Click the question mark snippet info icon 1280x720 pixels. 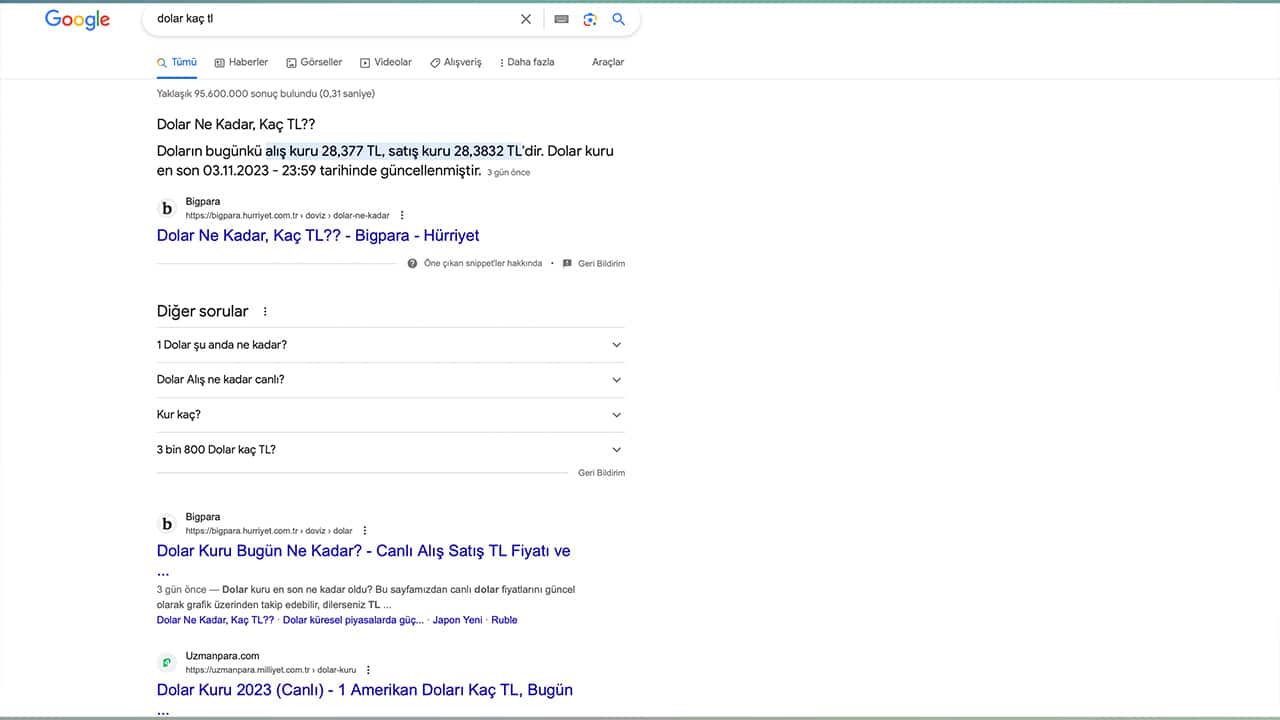(412, 263)
